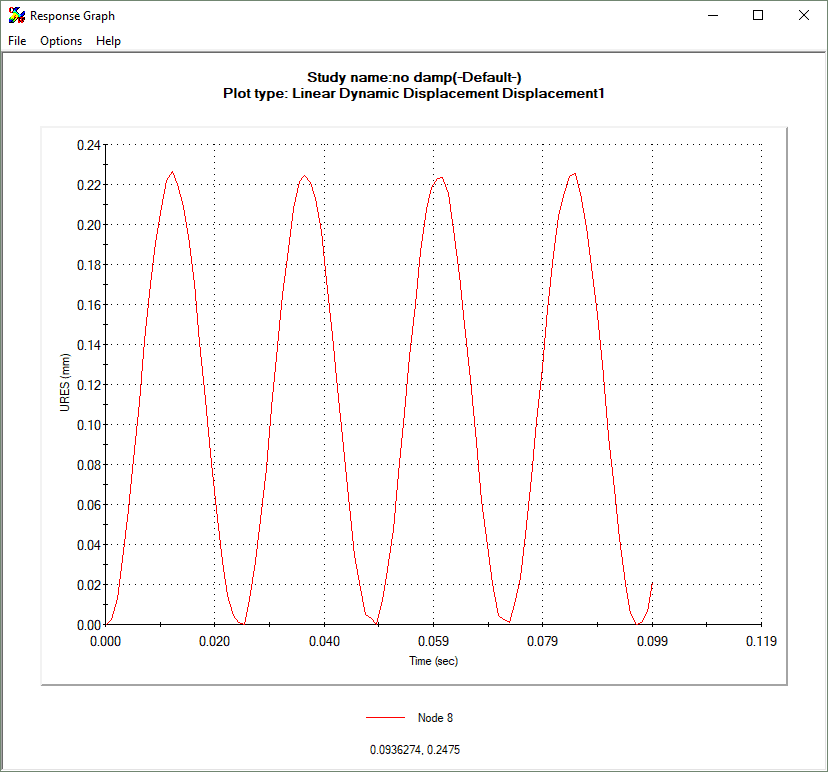This screenshot has height=772, width=828.
Task: Click the fourth peak of the red curve
Action: tap(575, 174)
